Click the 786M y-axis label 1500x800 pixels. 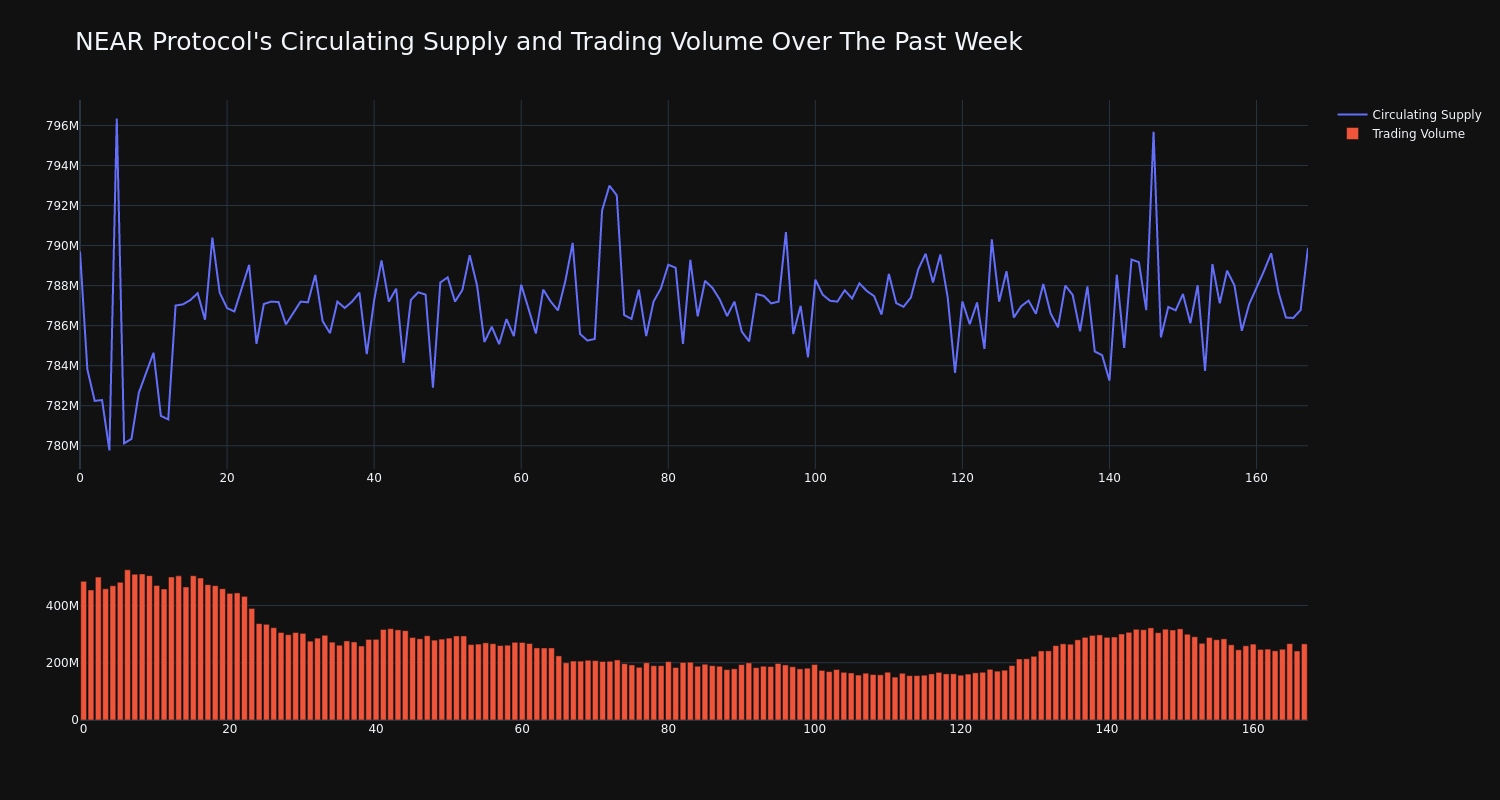[x=62, y=326]
